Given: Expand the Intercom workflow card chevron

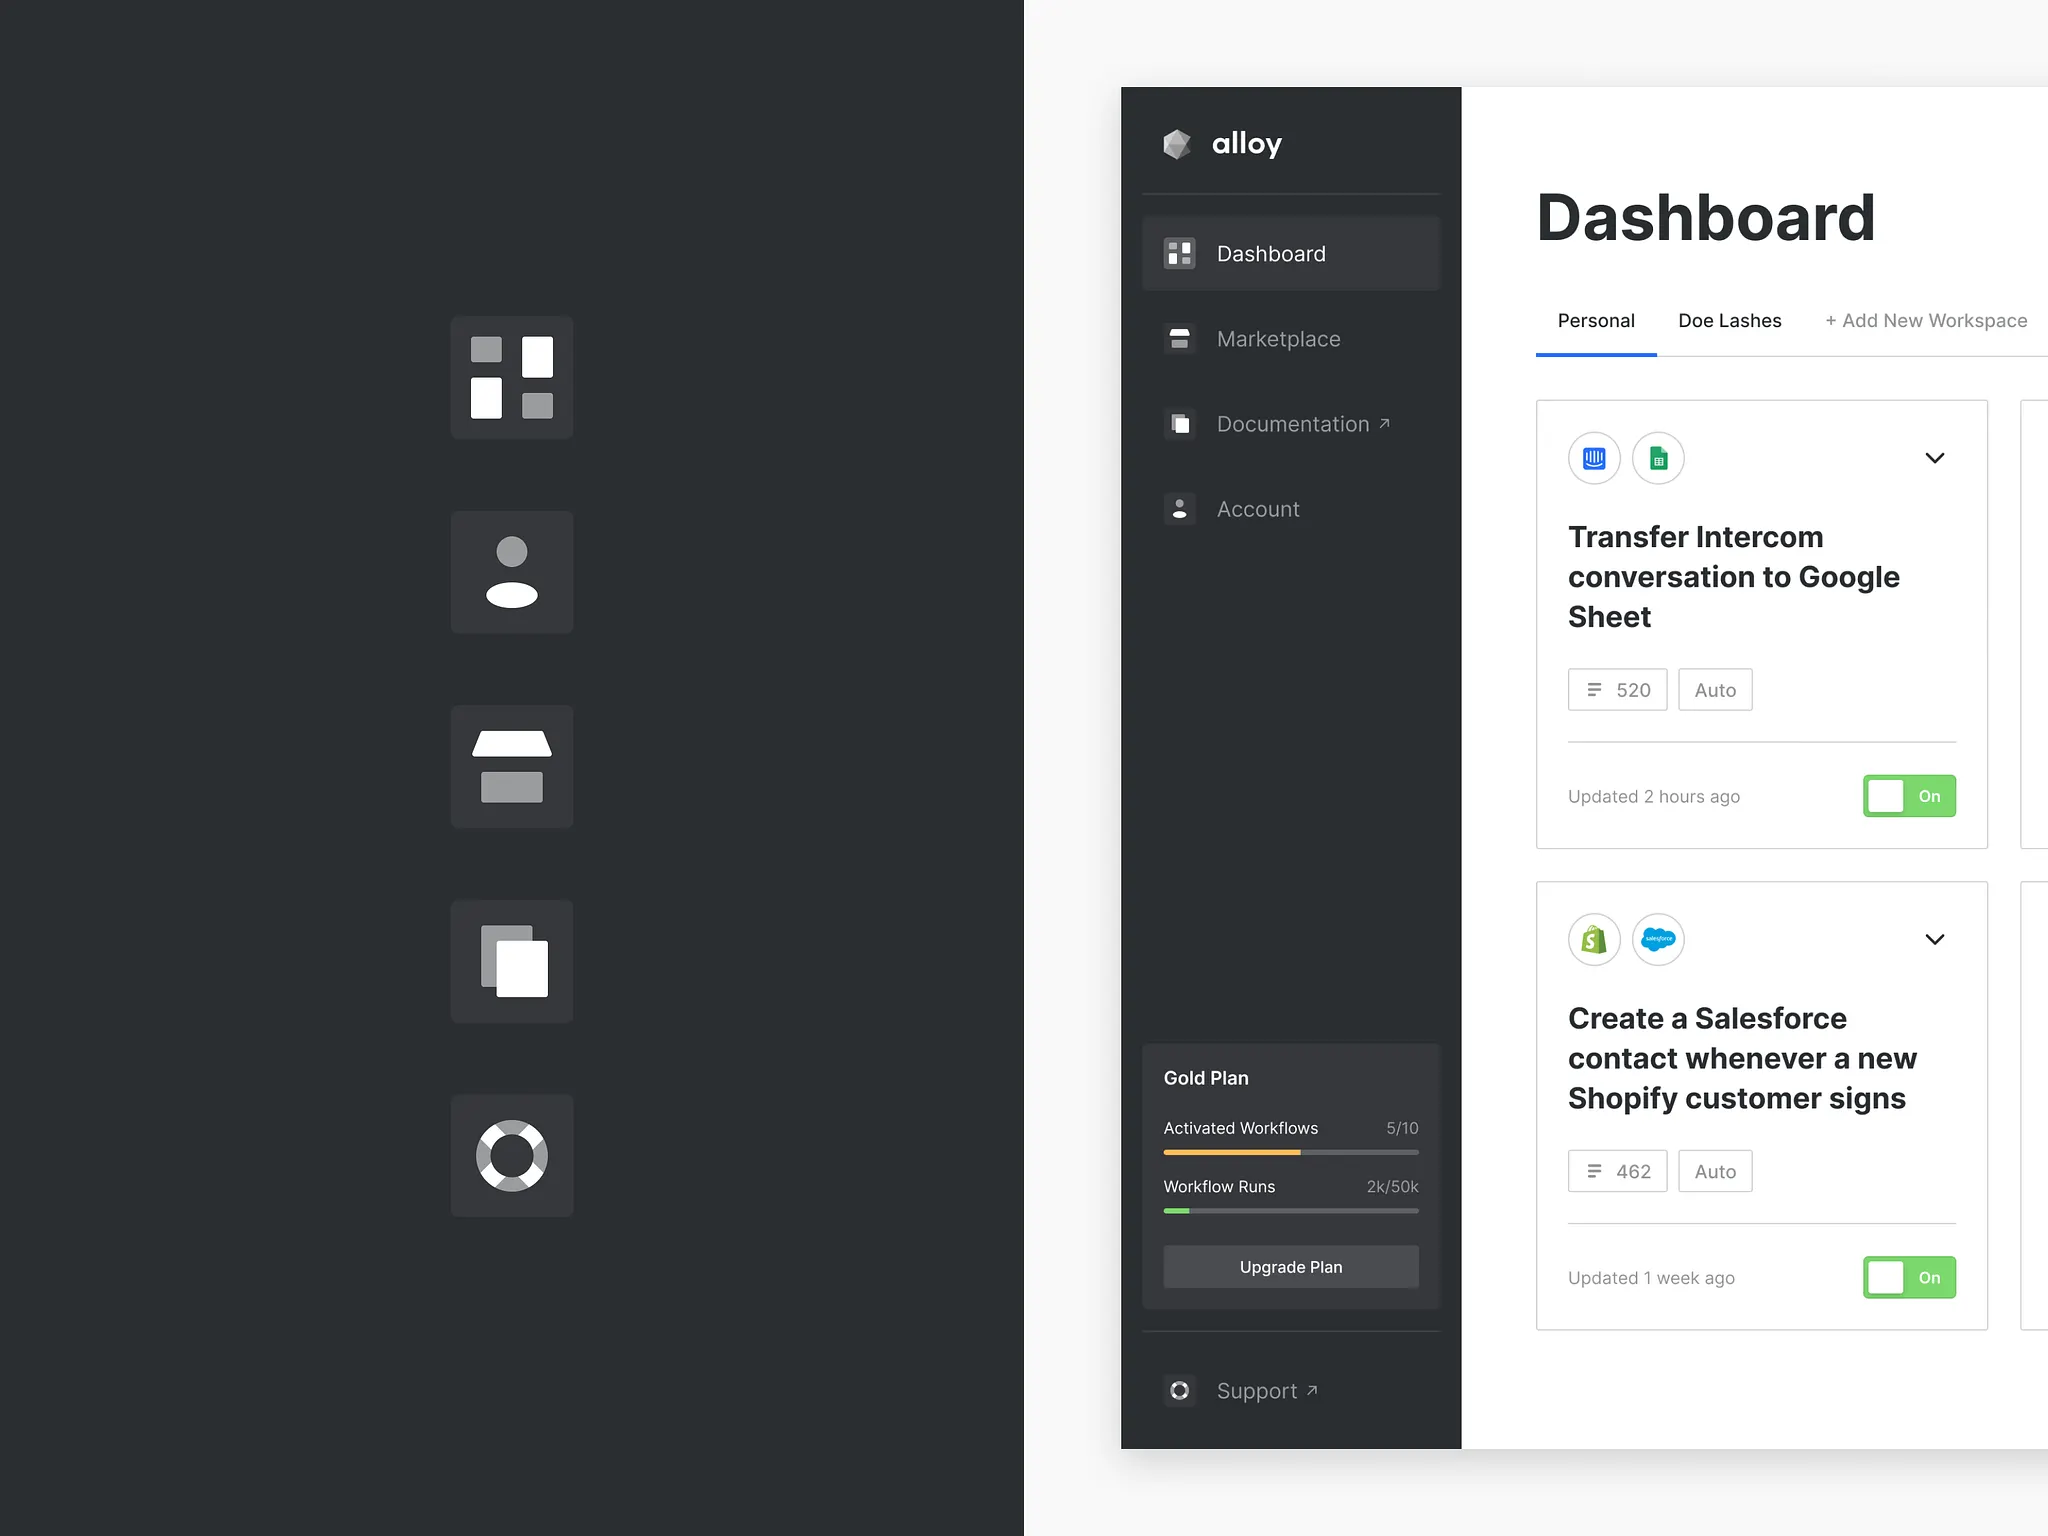Looking at the screenshot, I should [x=1934, y=458].
